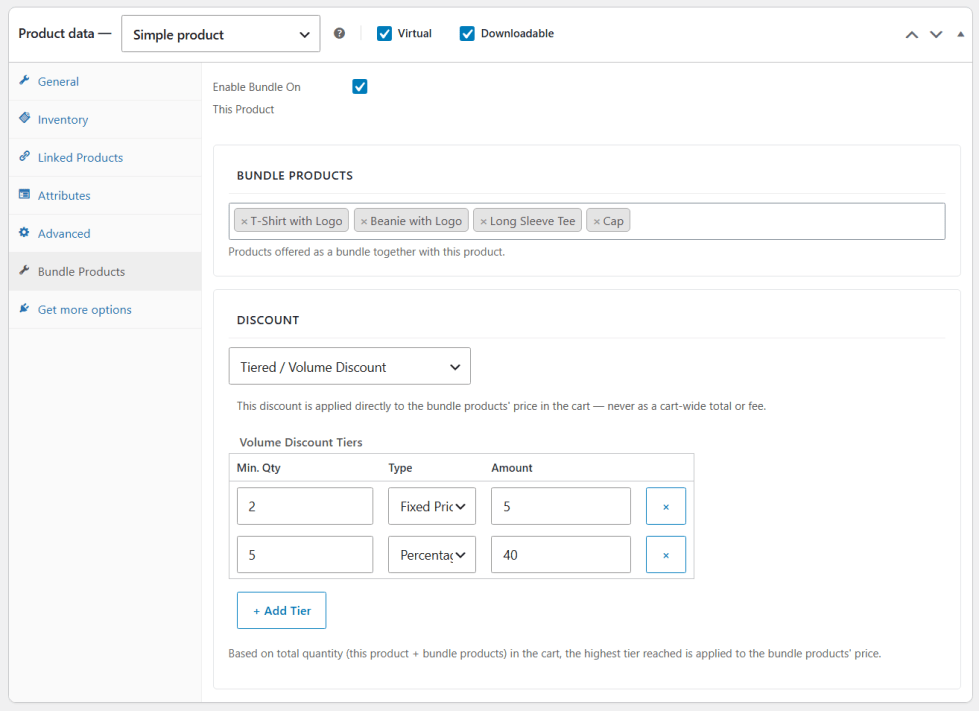The image size is (979, 711).
Task: Click the Amount field containing 40
Action: [561, 554]
